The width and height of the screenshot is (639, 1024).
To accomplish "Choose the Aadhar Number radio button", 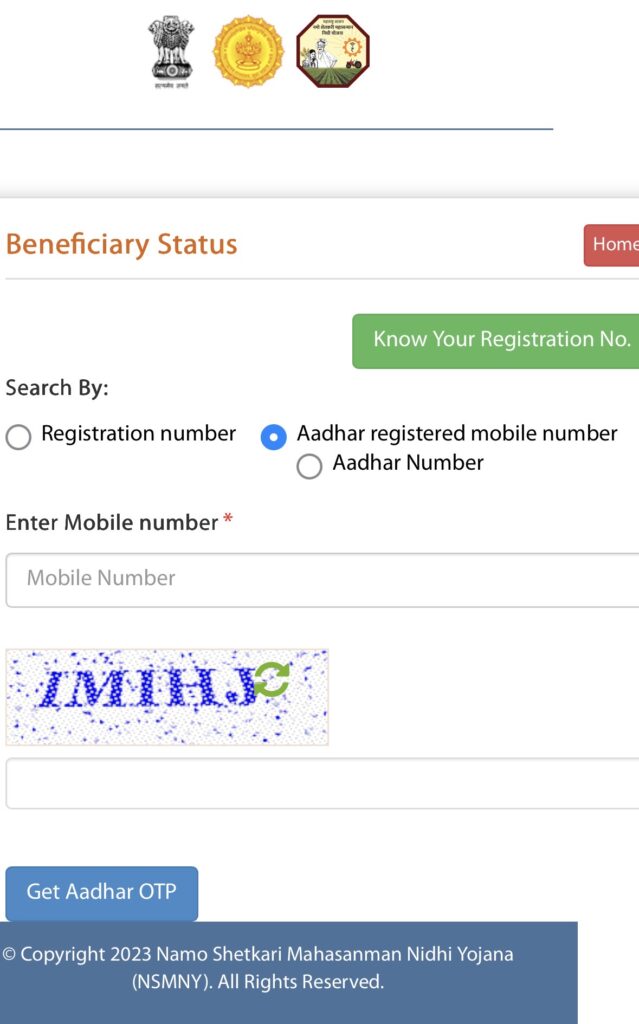I will 309,466.
